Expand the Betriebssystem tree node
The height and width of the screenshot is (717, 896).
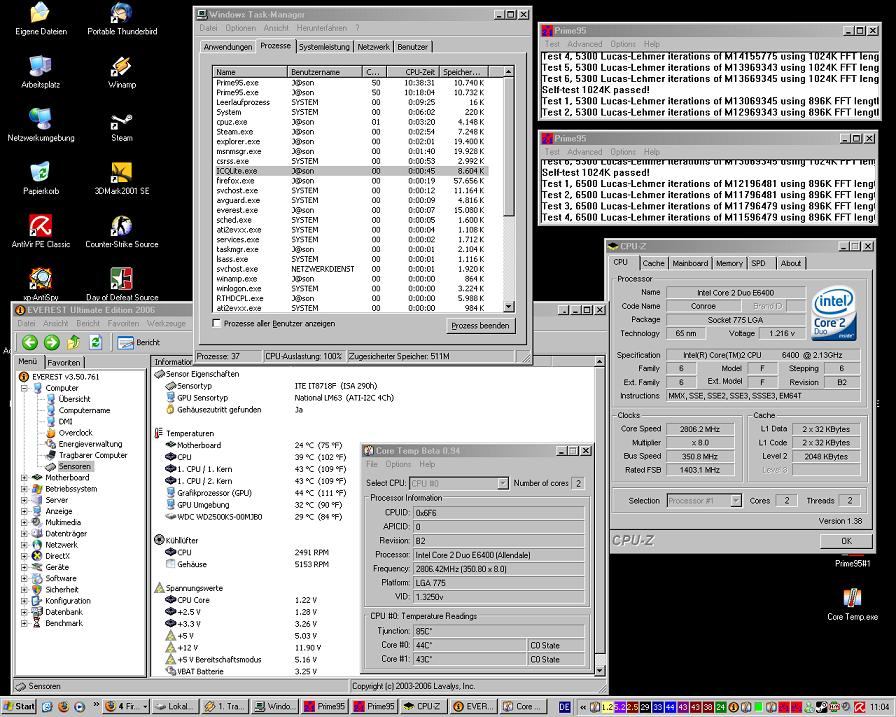24,489
